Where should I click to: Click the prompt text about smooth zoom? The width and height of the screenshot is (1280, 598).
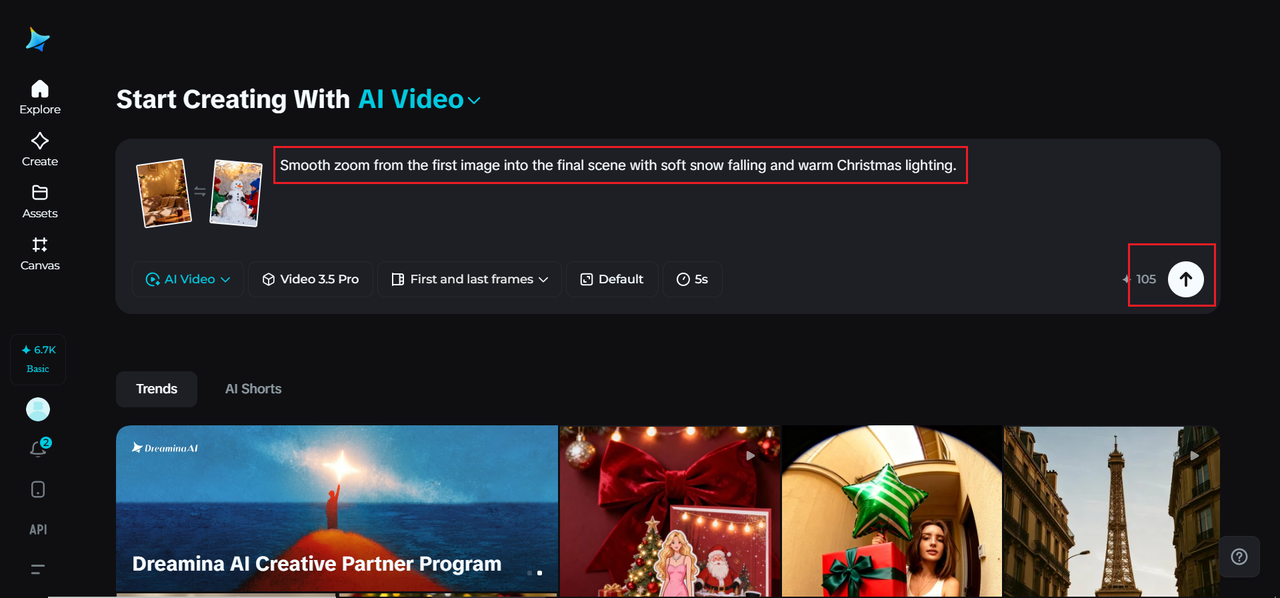point(620,165)
